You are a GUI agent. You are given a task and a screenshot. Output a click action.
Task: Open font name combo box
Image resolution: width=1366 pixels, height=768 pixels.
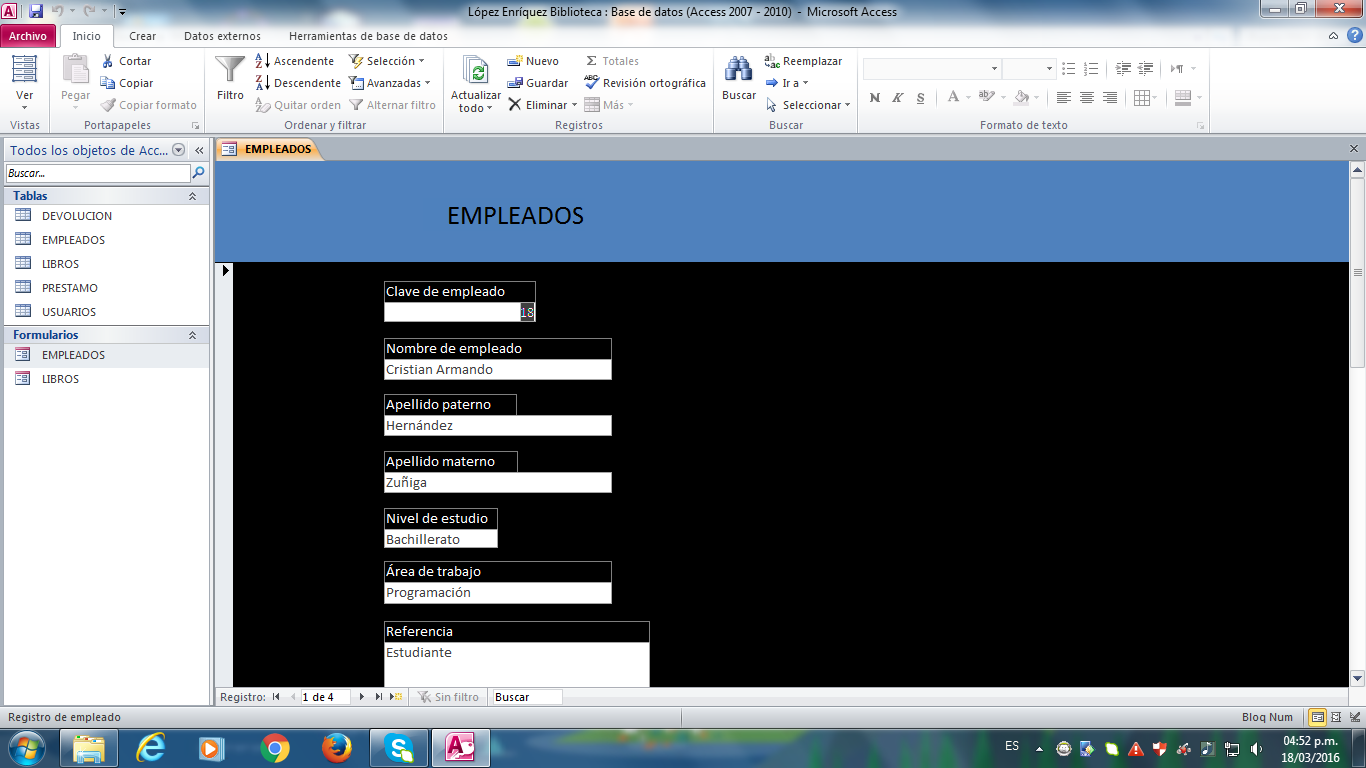[932, 69]
